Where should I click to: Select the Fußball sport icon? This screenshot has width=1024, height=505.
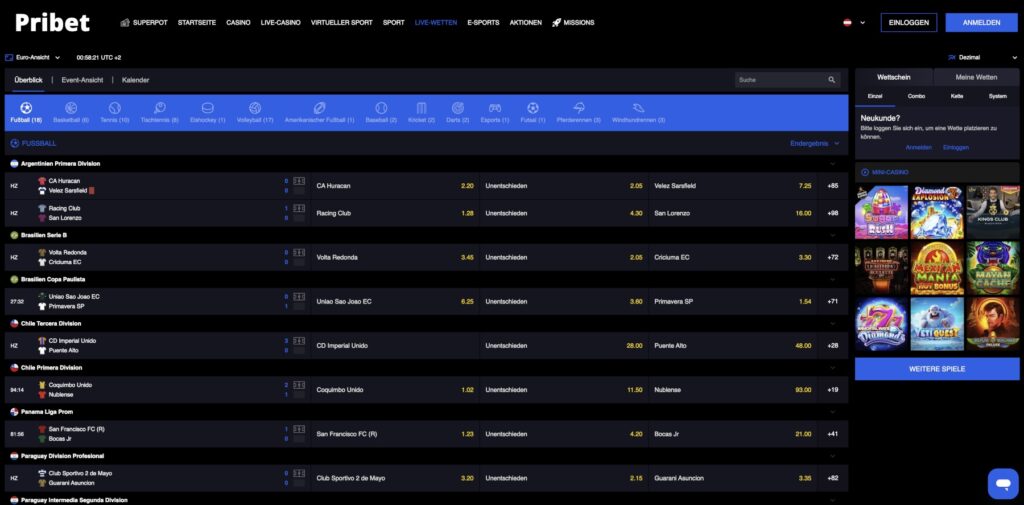pos(26,108)
